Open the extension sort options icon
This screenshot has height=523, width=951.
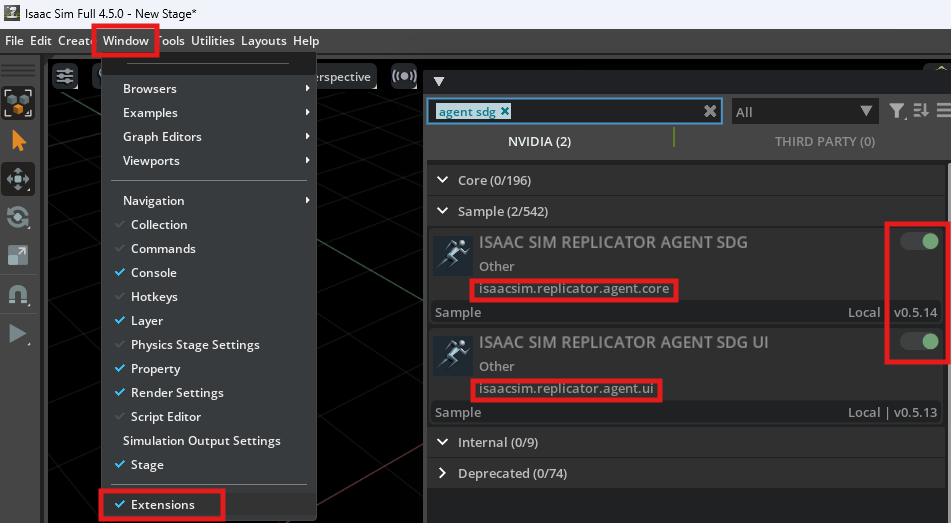point(921,110)
